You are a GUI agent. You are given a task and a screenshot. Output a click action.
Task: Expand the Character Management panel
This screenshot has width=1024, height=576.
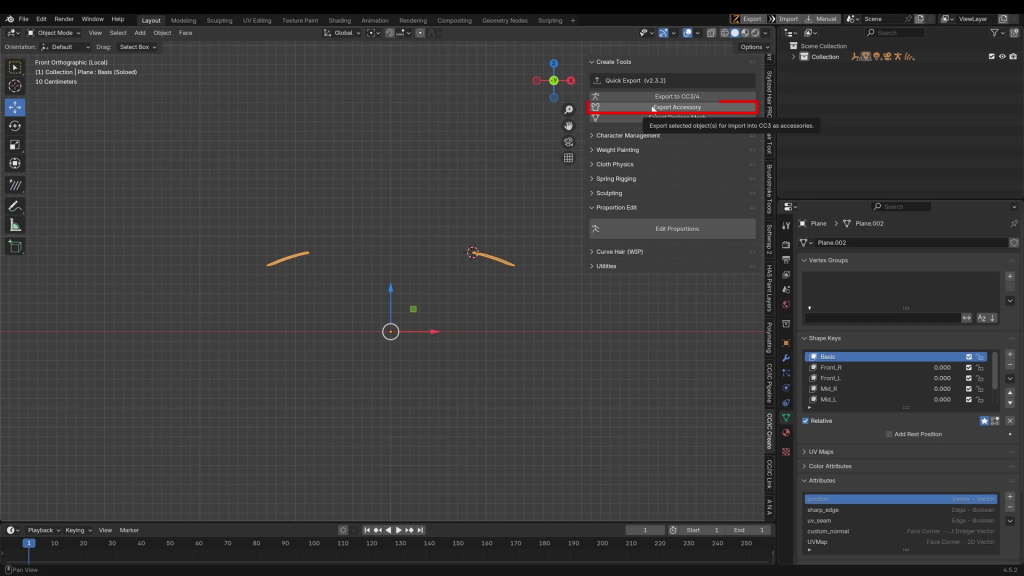(628, 136)
